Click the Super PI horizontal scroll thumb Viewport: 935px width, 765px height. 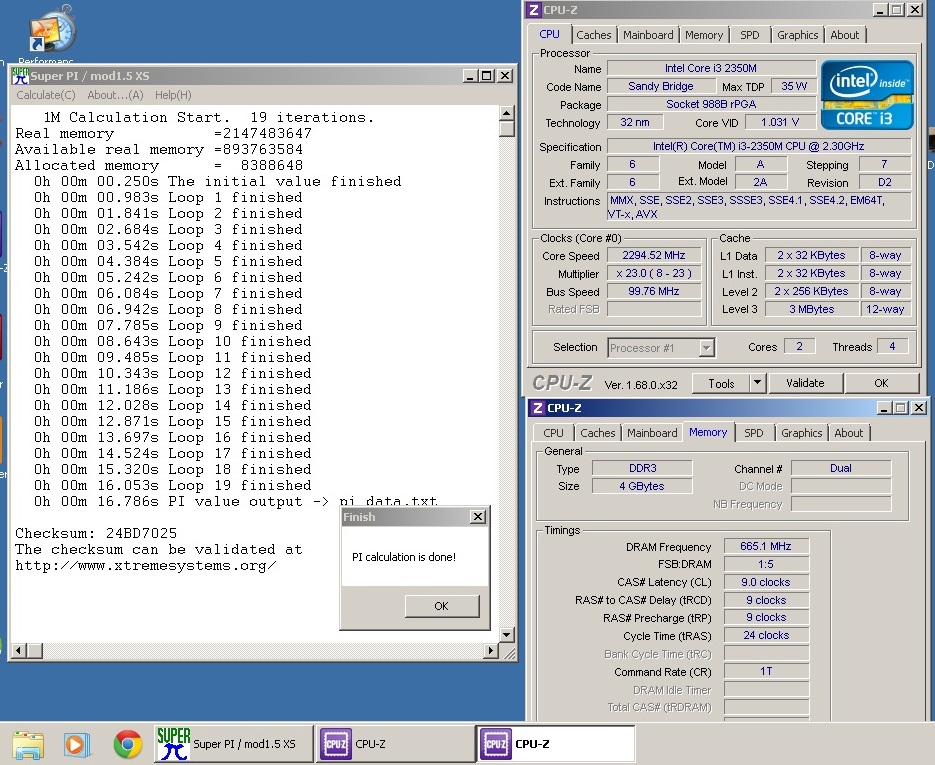[x=35, y=651]
